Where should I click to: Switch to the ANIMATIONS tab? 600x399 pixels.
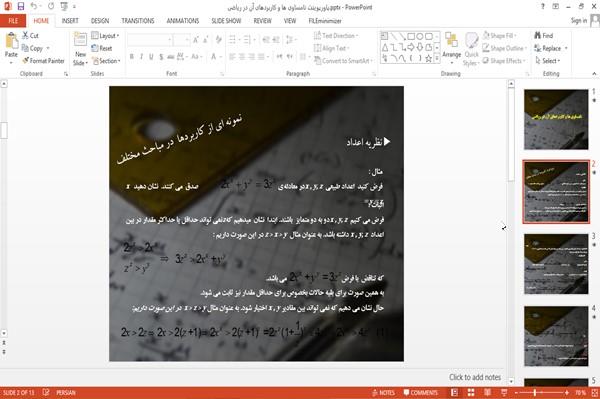183,21
